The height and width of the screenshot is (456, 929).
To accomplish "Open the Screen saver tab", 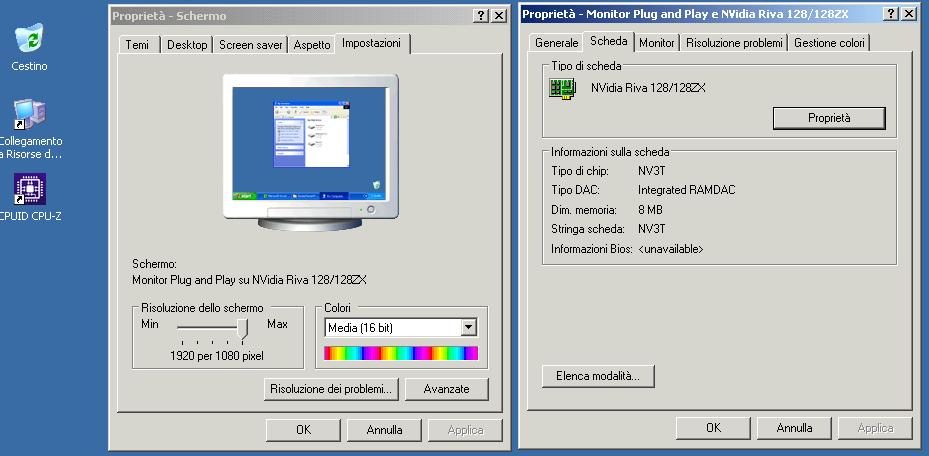I will (251, 45).
